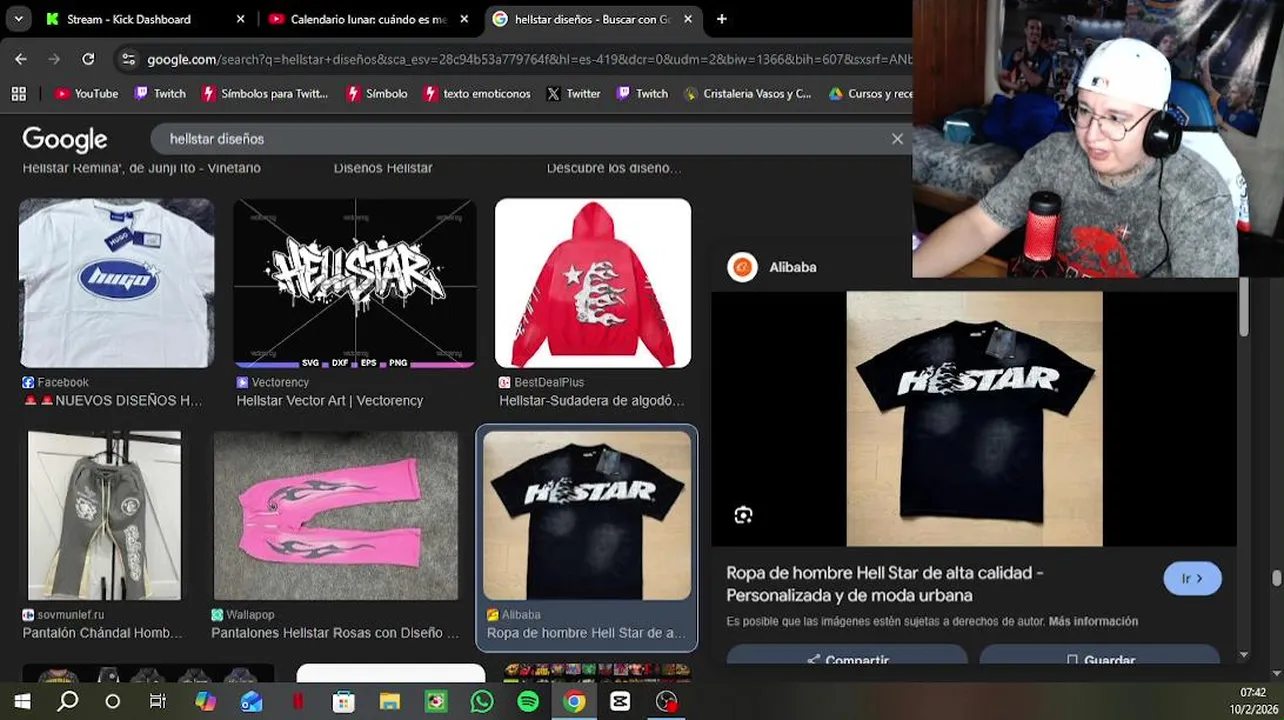Open the blue Hugo t-shirt thumbnail
The height and width of the screenshot is (720, 1284).
(117, 283)
